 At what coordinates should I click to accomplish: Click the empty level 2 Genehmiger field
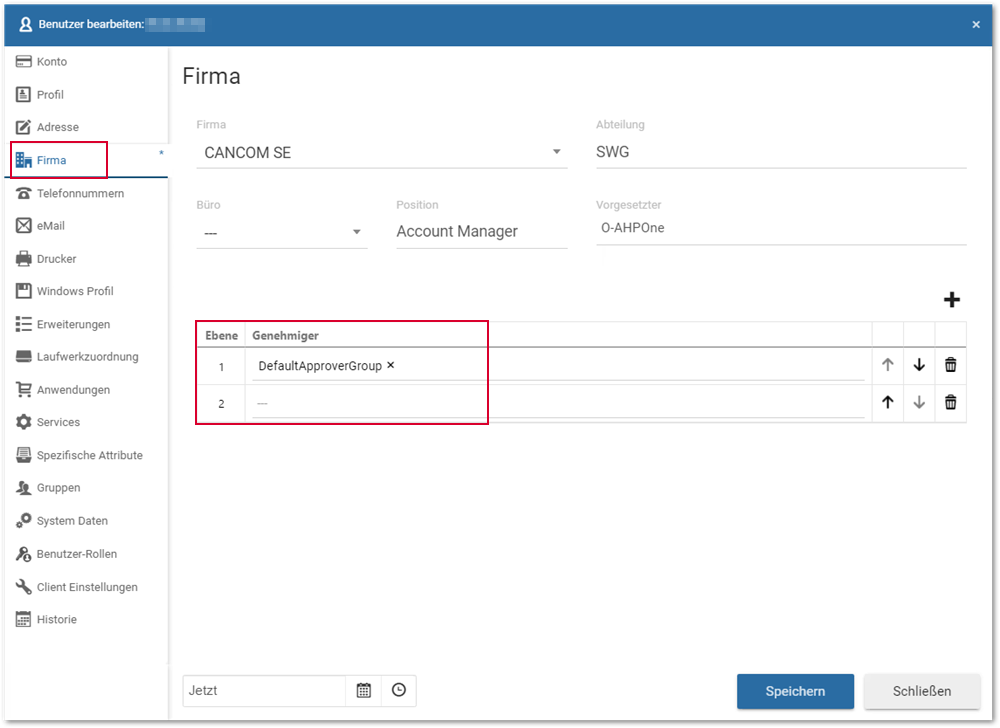tap(558, 404)
